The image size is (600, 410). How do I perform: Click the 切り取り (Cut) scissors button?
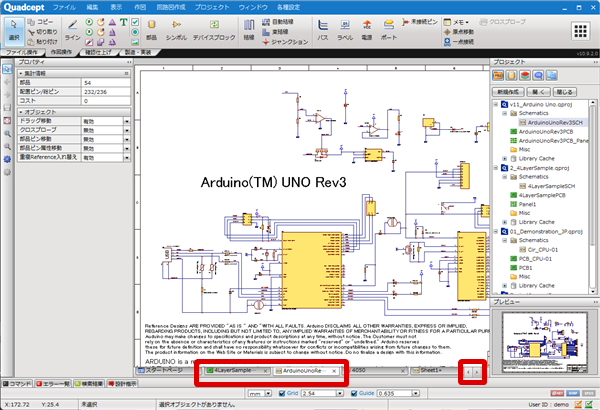click(42, 32)
